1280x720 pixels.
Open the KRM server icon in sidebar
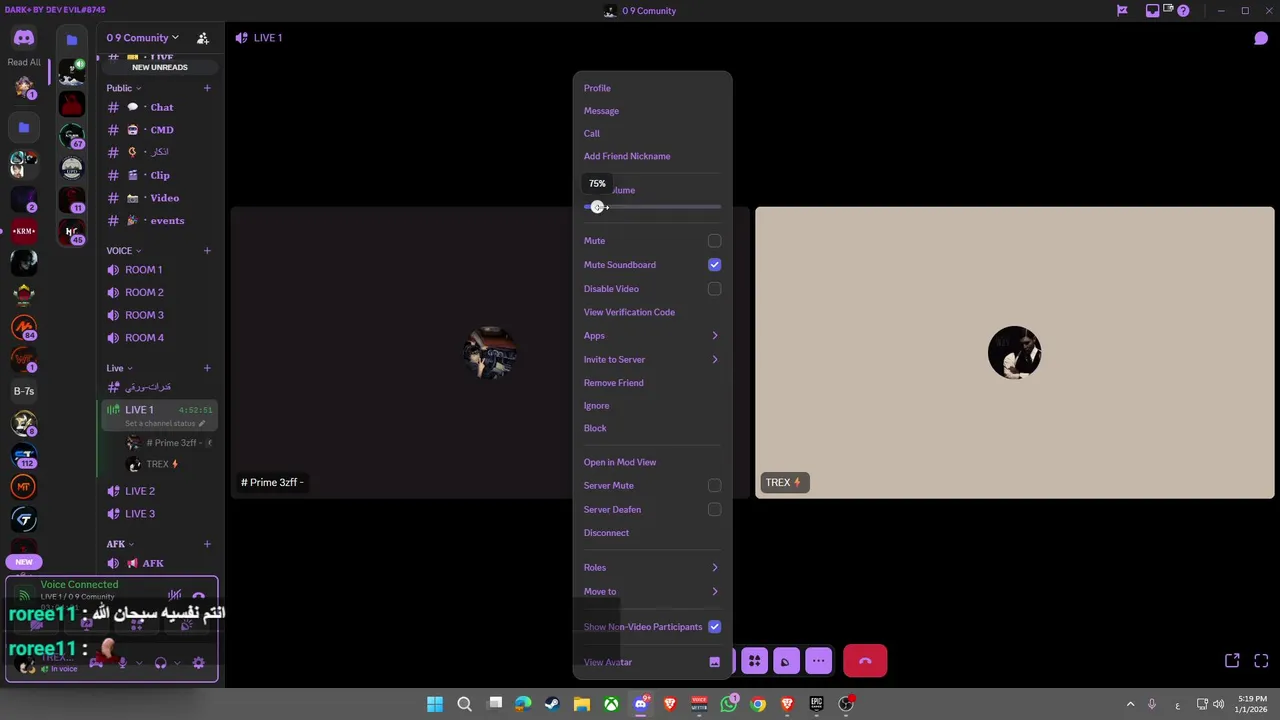pos(24,231)
